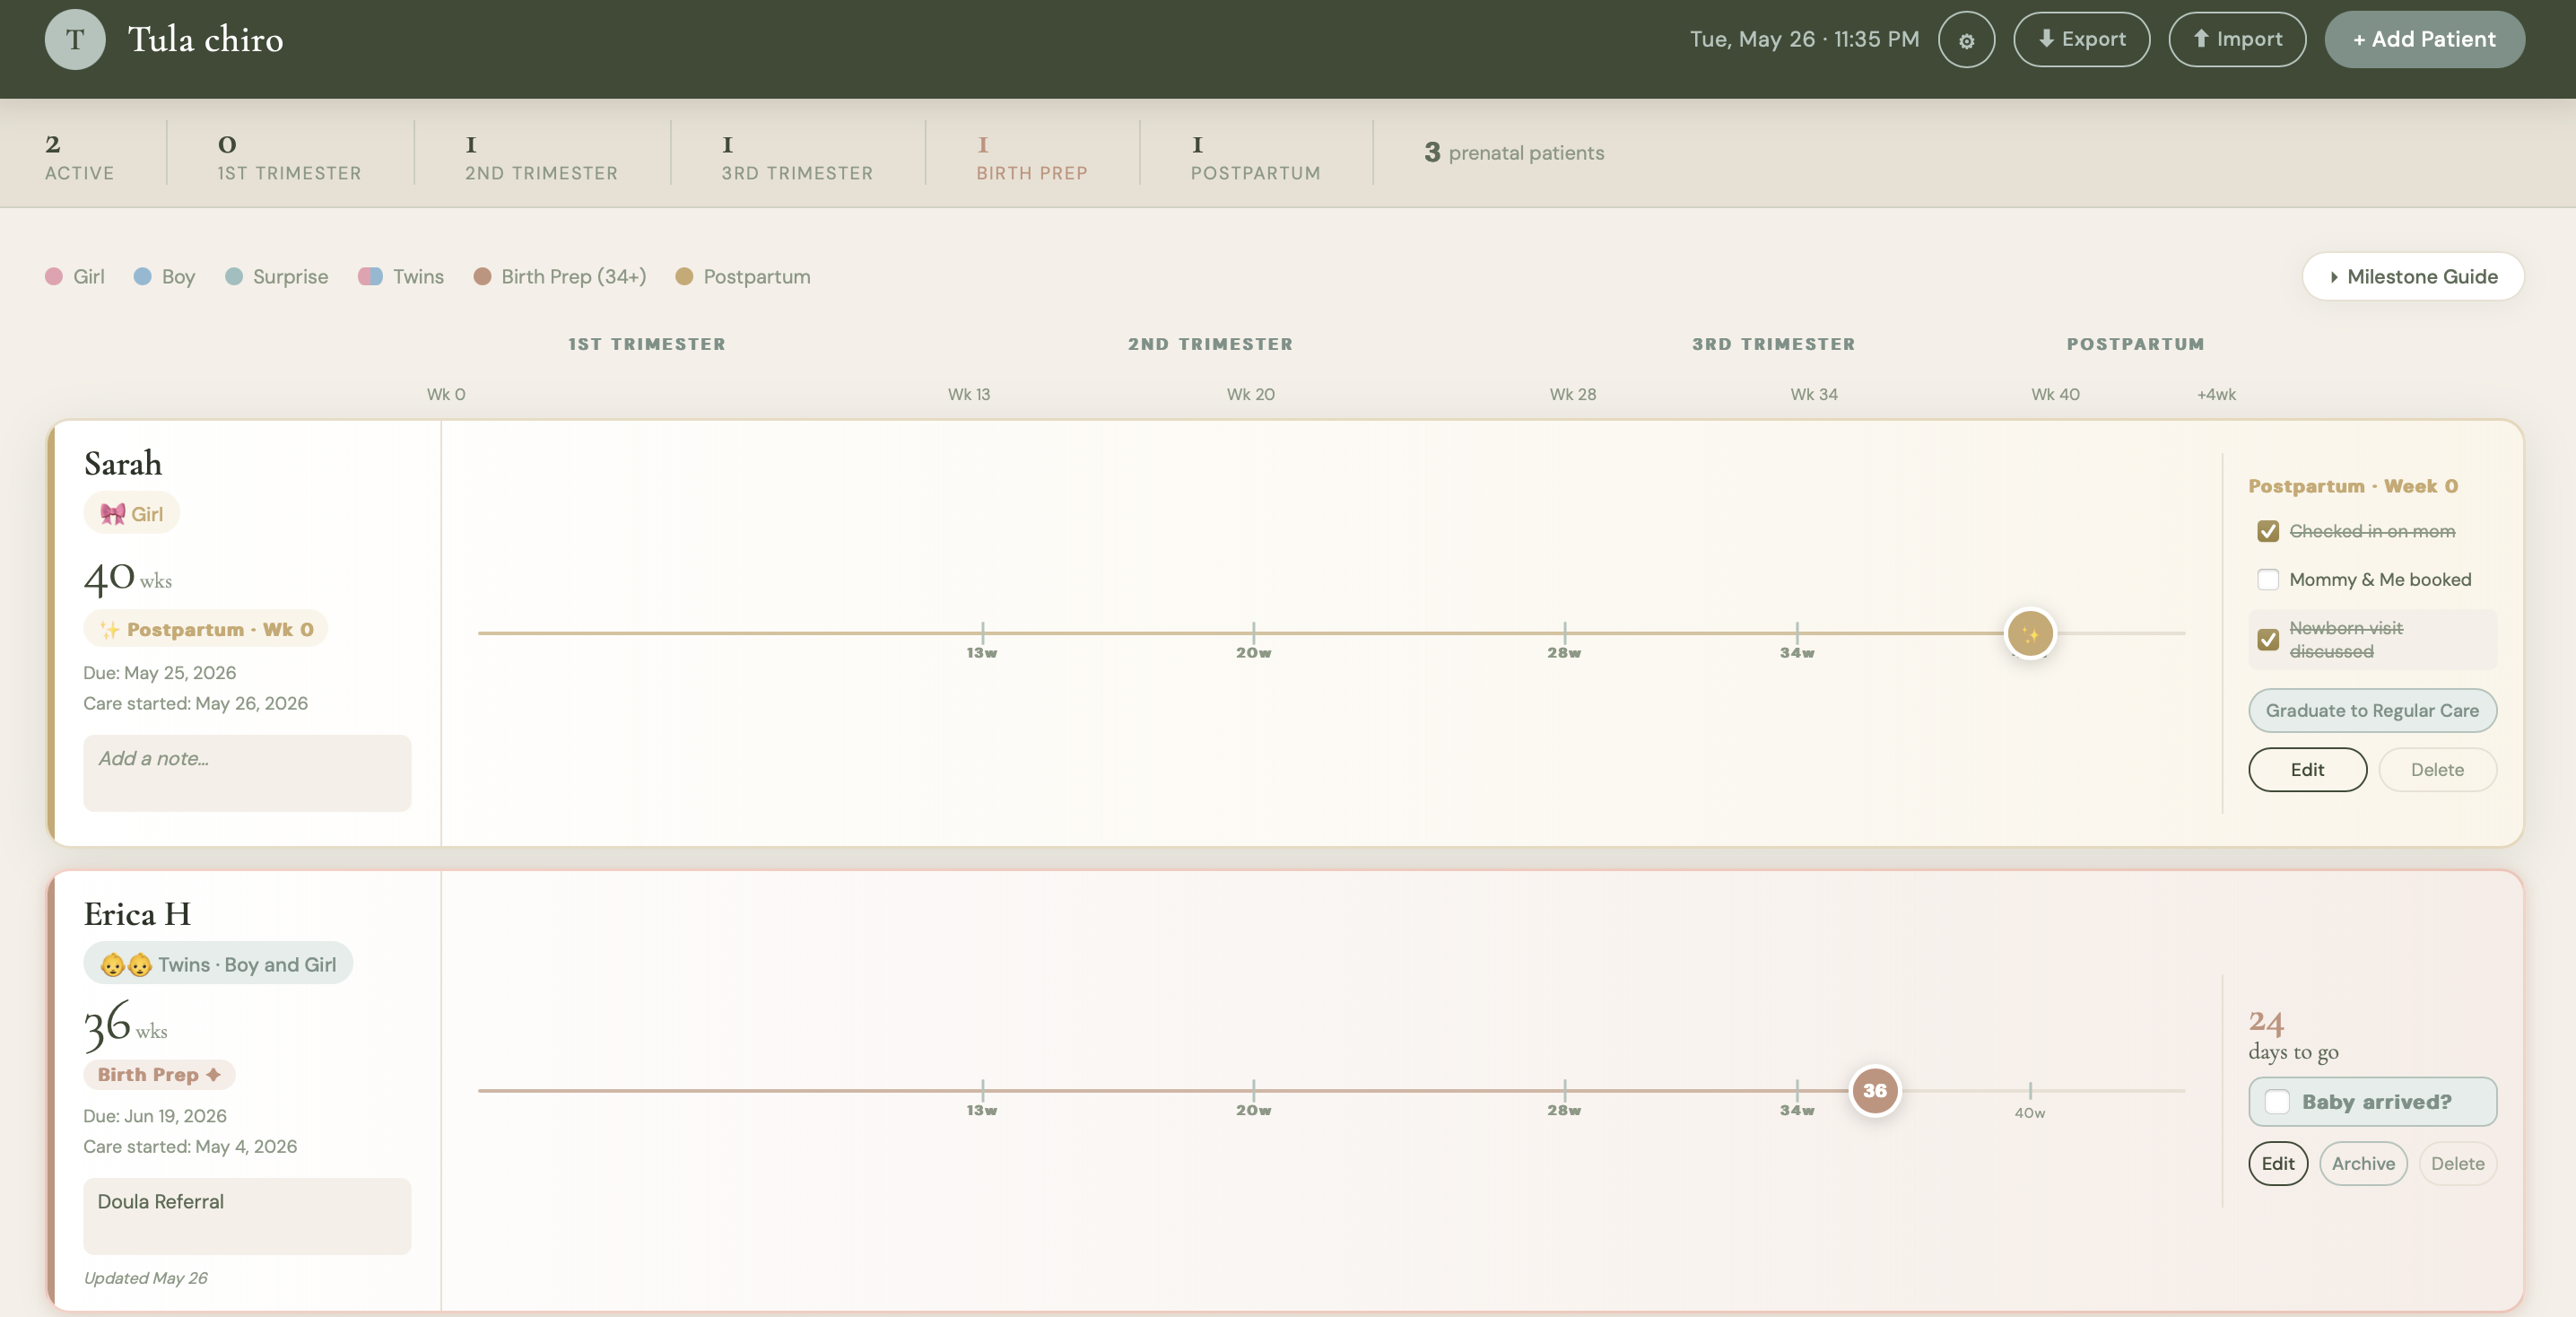Click the Birth Prep badge on Erica H
This screenshot has height=1317, width=2576.
[x=159, y=1075]
